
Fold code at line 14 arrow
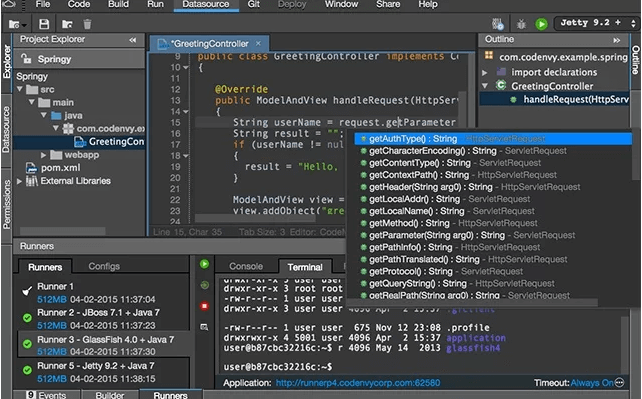tap(186, 111)
